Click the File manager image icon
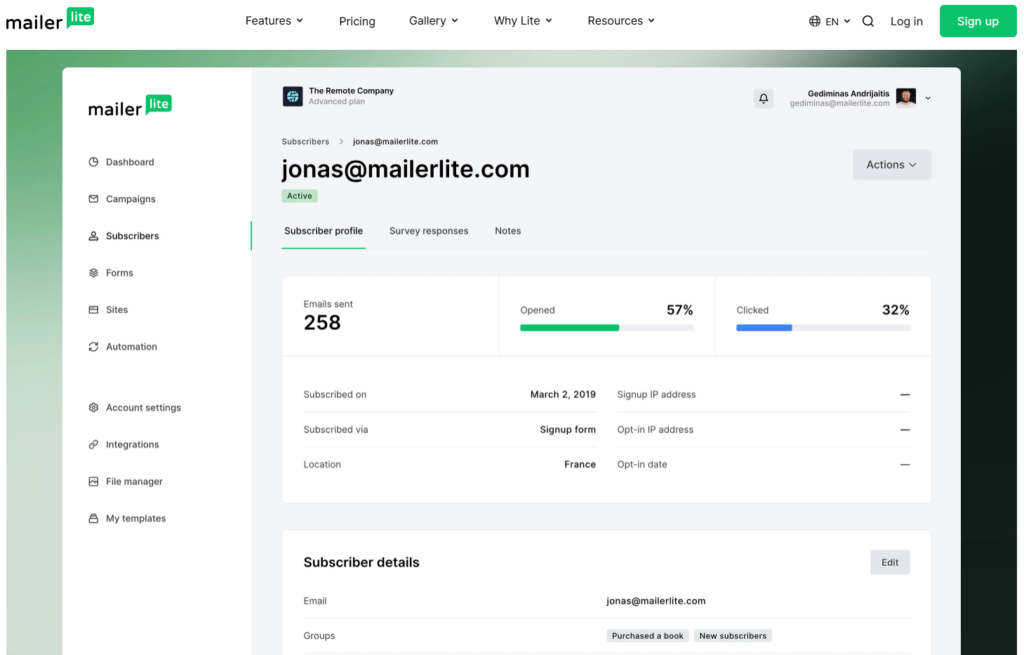 pos(93,481)
